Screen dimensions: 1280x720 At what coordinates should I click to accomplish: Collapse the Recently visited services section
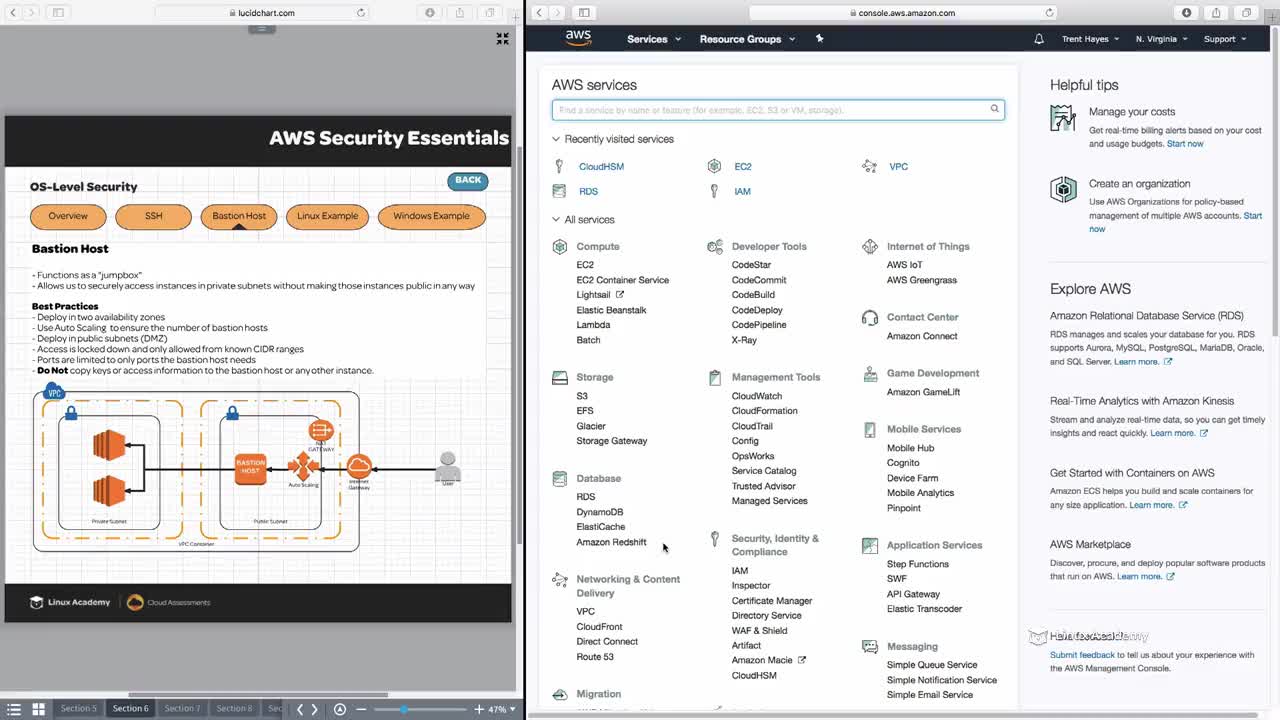613,139
